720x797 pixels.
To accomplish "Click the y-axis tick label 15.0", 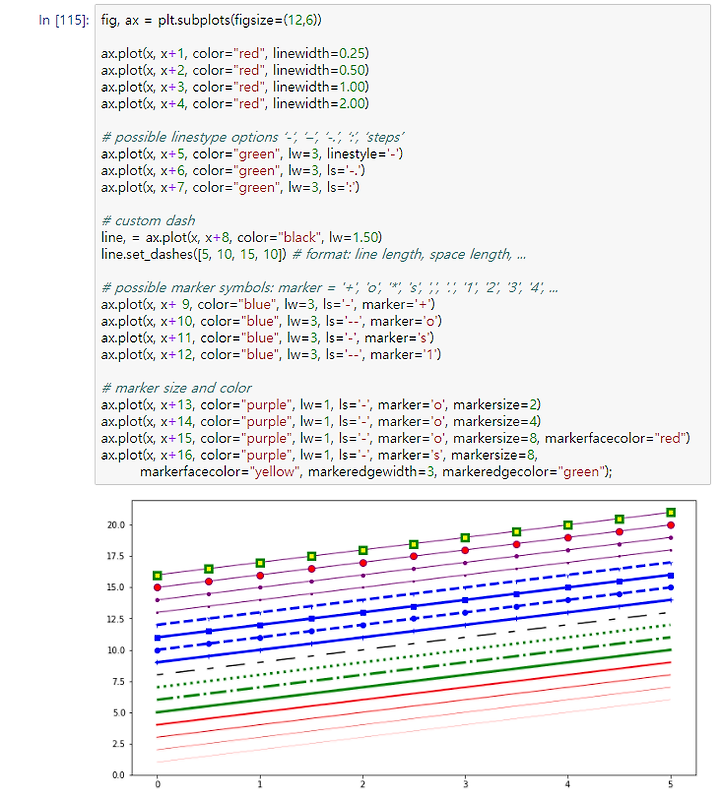I will [116, 587].
